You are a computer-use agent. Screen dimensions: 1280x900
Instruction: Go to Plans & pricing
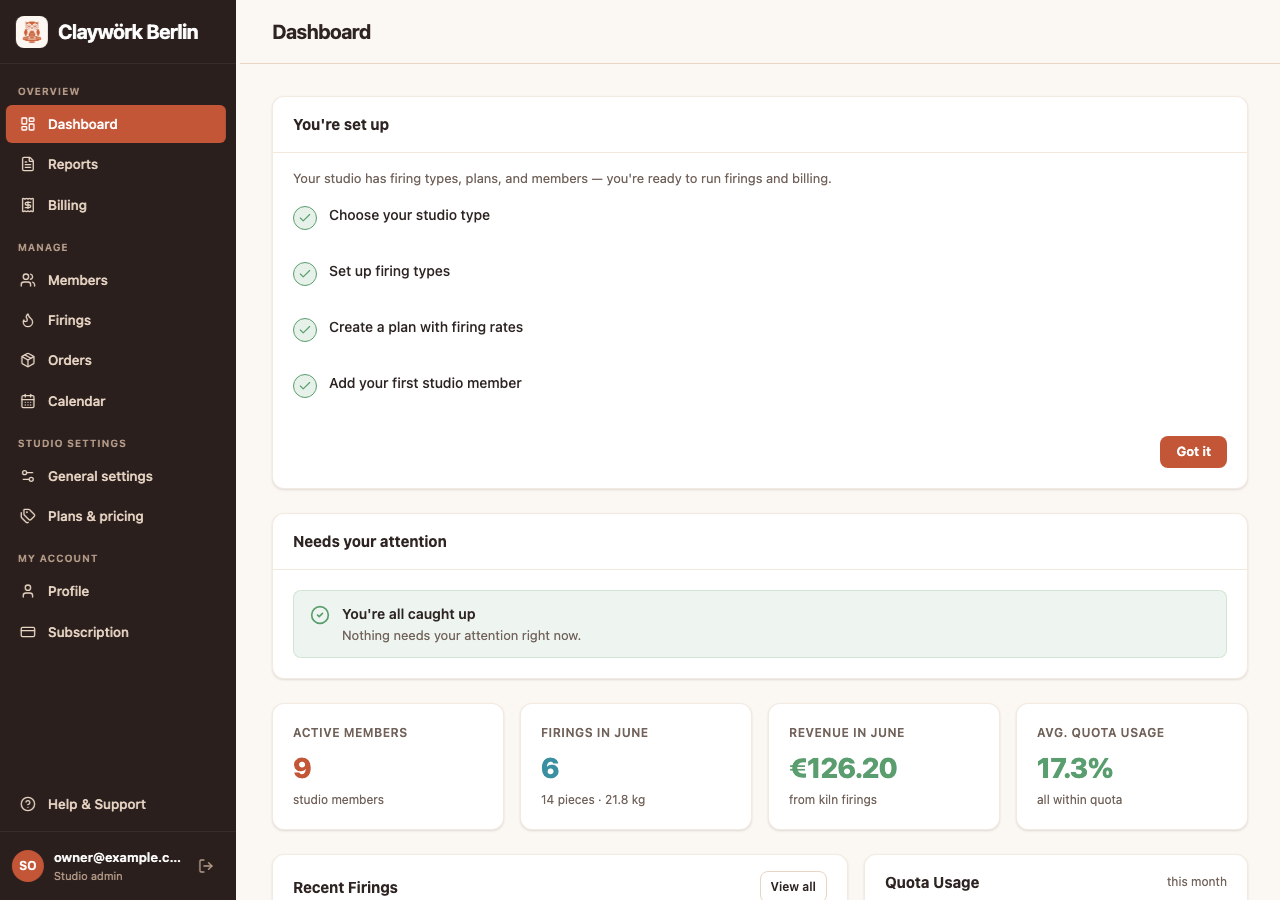[116, 516]
